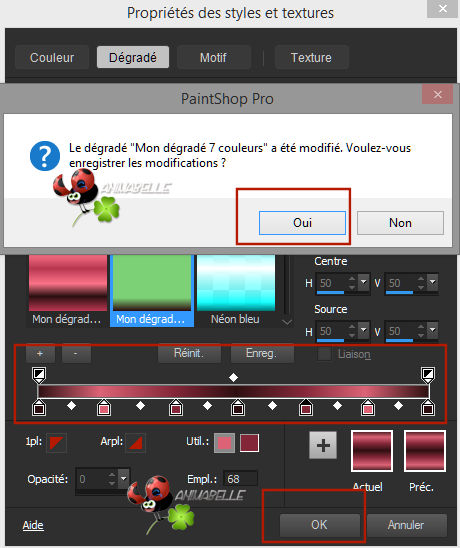460x548 pixels.
Task: Select the opacity midpoint diamond above the gradient bar
Action: 233,377
